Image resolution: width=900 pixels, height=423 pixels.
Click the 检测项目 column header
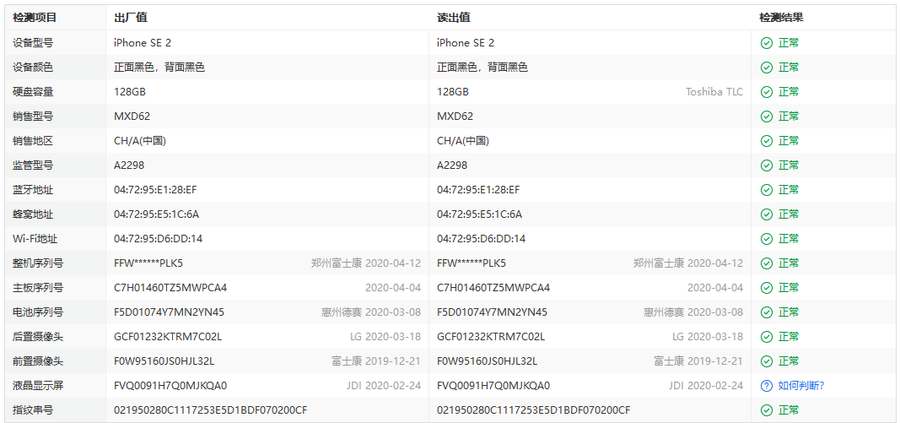[x=35, y=18]
